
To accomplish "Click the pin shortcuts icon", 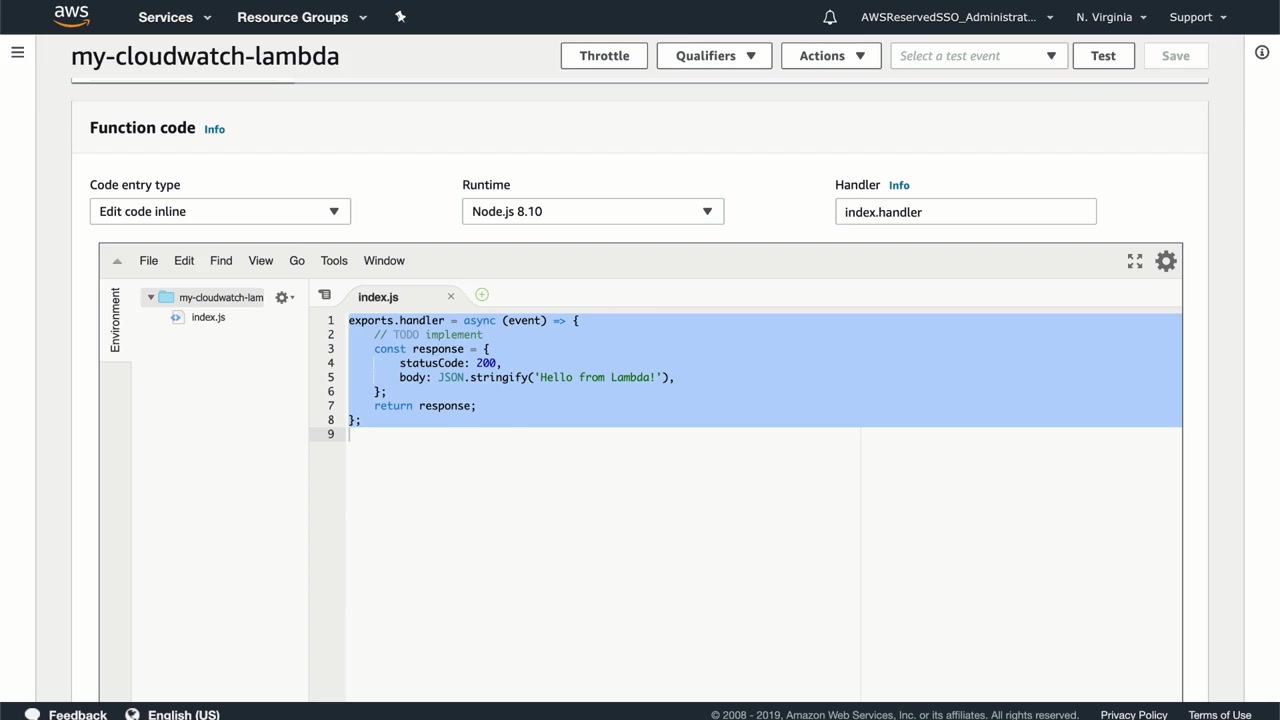I will pyautogui.click(x=400, y=17).
